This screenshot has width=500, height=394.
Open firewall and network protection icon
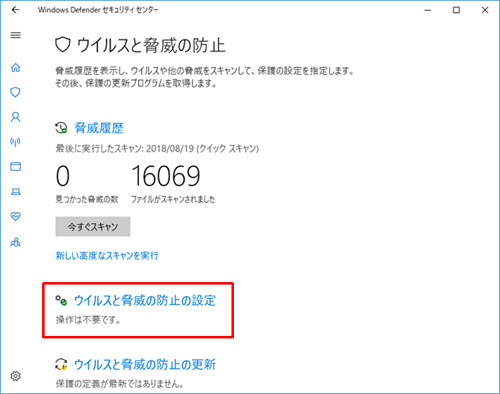15,142
